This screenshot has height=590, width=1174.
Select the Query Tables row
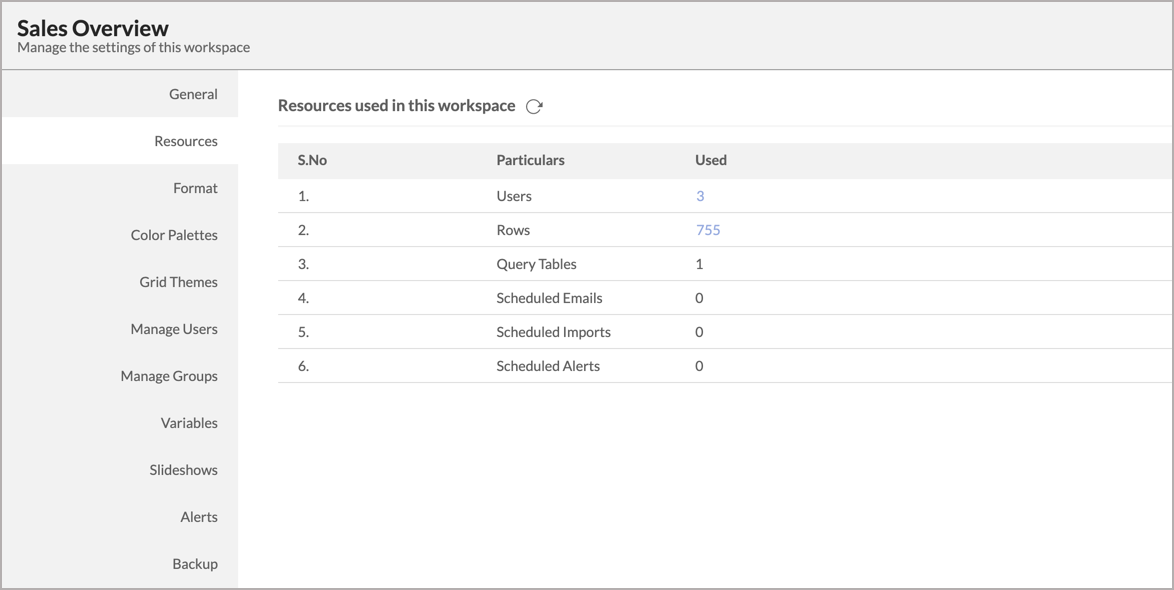pos(536,264)
